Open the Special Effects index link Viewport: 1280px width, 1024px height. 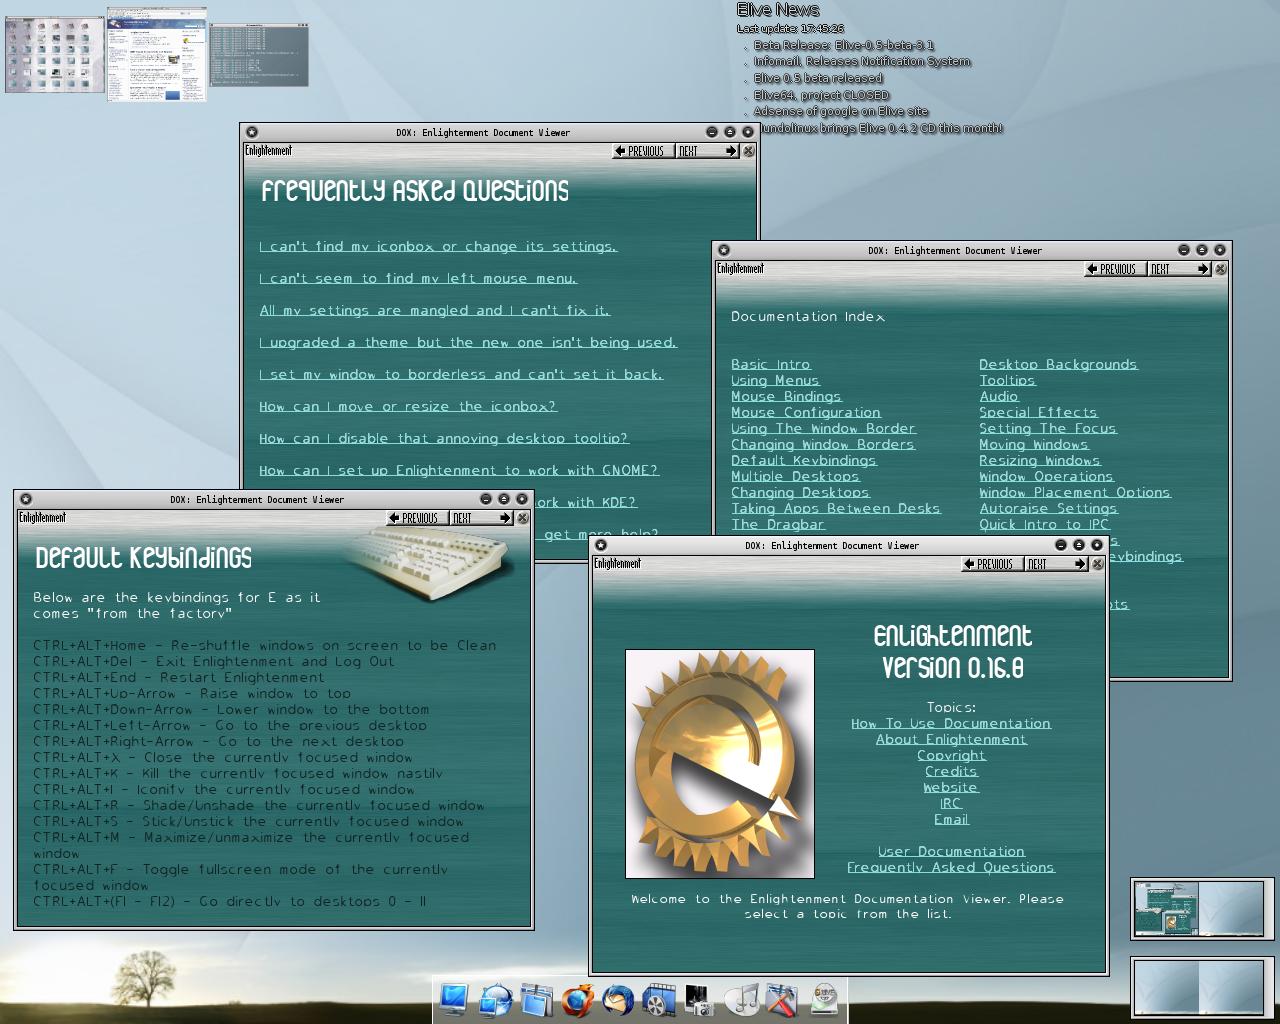(x=1038, y=413)
